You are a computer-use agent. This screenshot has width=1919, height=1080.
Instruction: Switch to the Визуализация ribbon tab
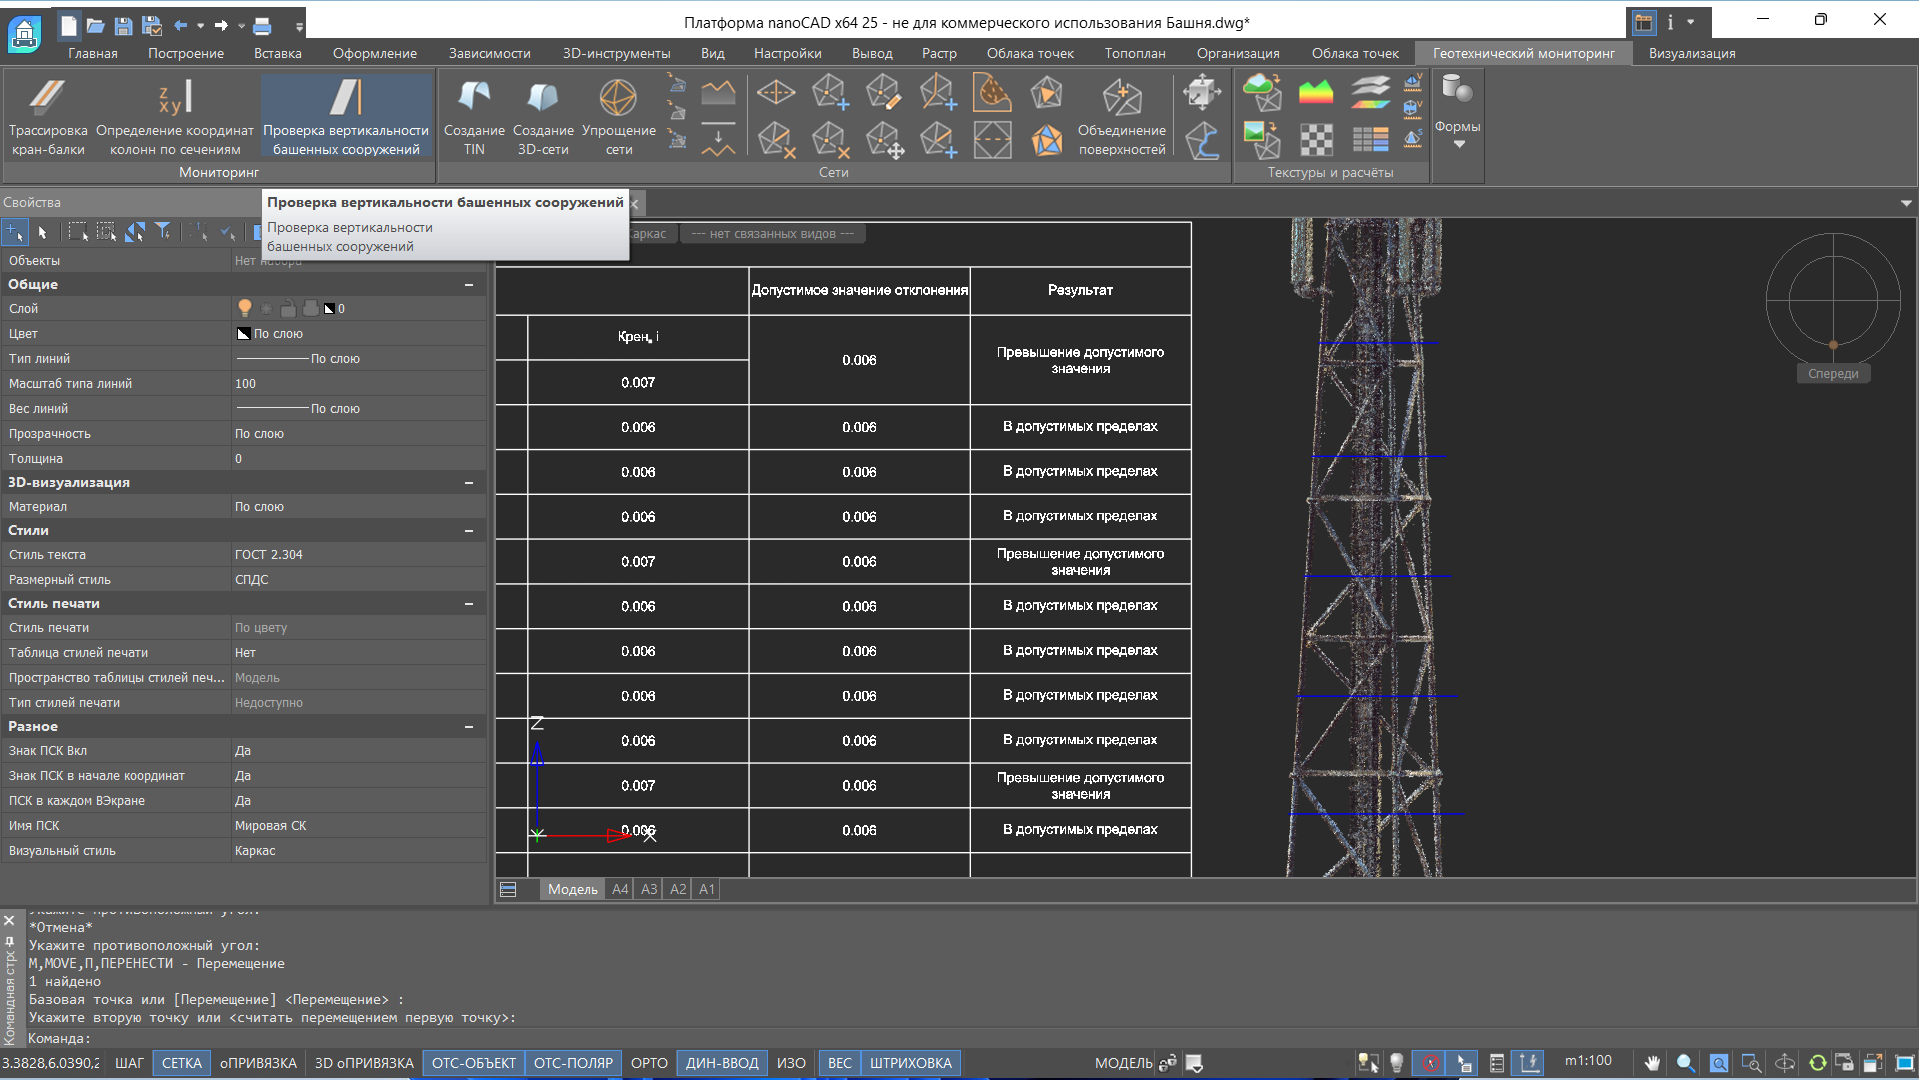click(1691, 53)
